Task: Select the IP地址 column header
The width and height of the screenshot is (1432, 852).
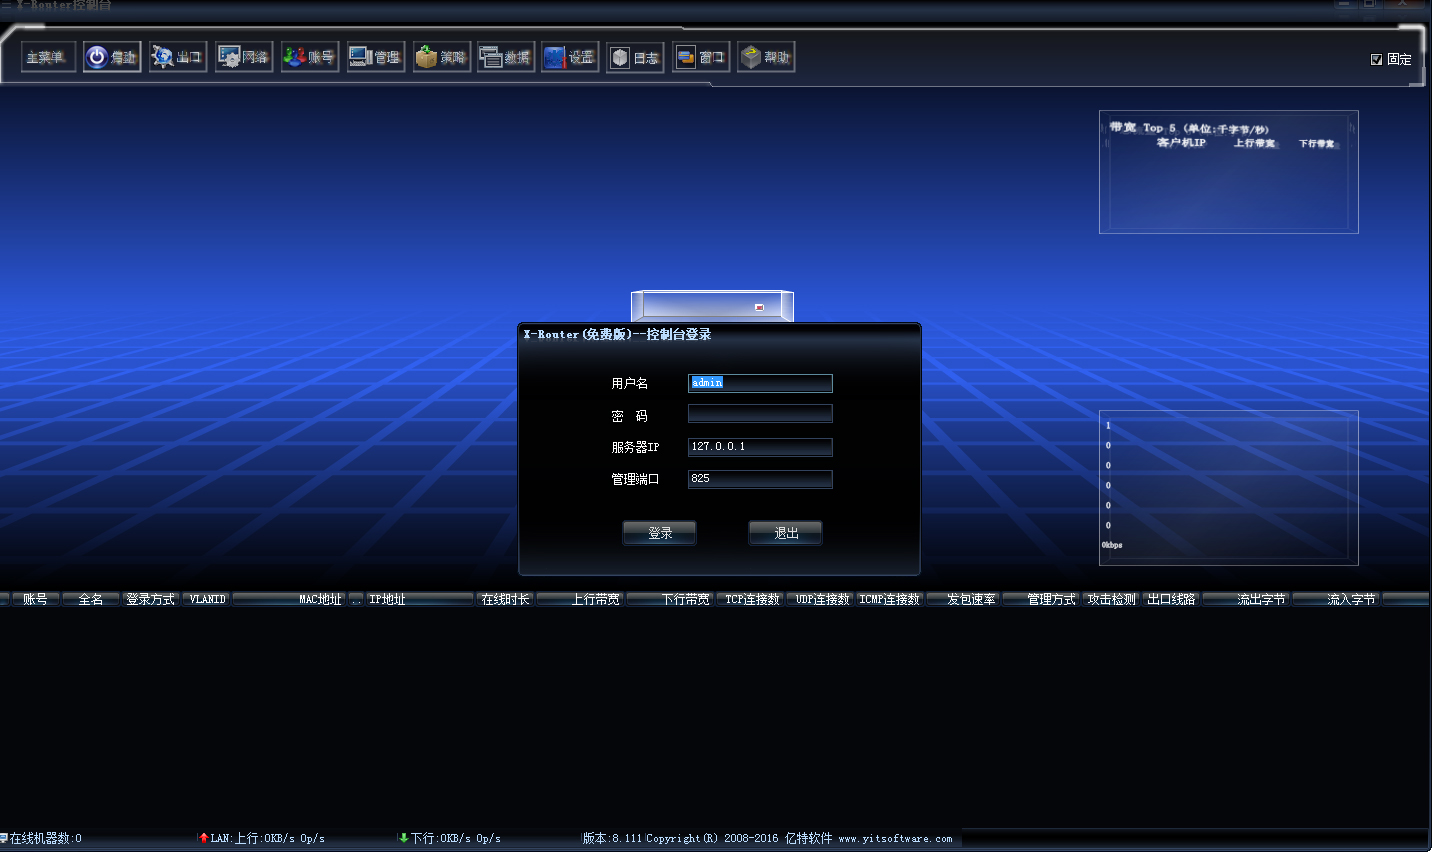Action: 420,599
